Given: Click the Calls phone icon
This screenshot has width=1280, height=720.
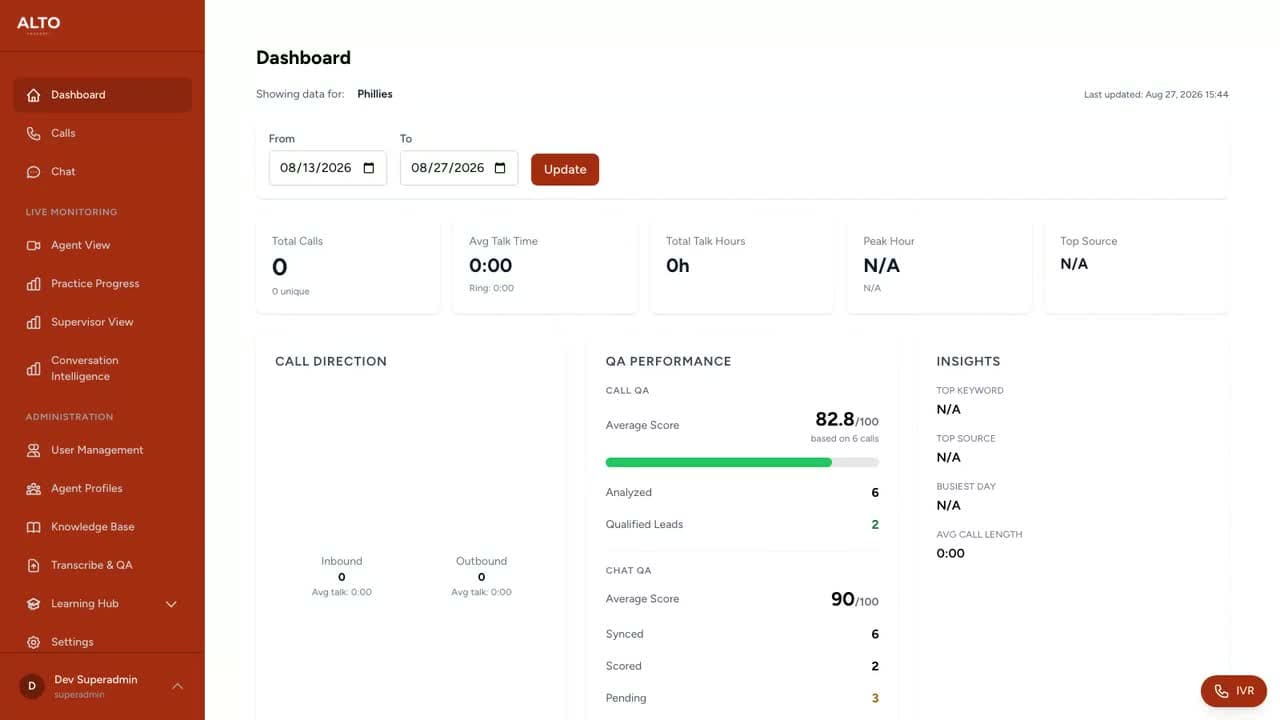Looking at the screenshot, I should click(x=33, y=133).
